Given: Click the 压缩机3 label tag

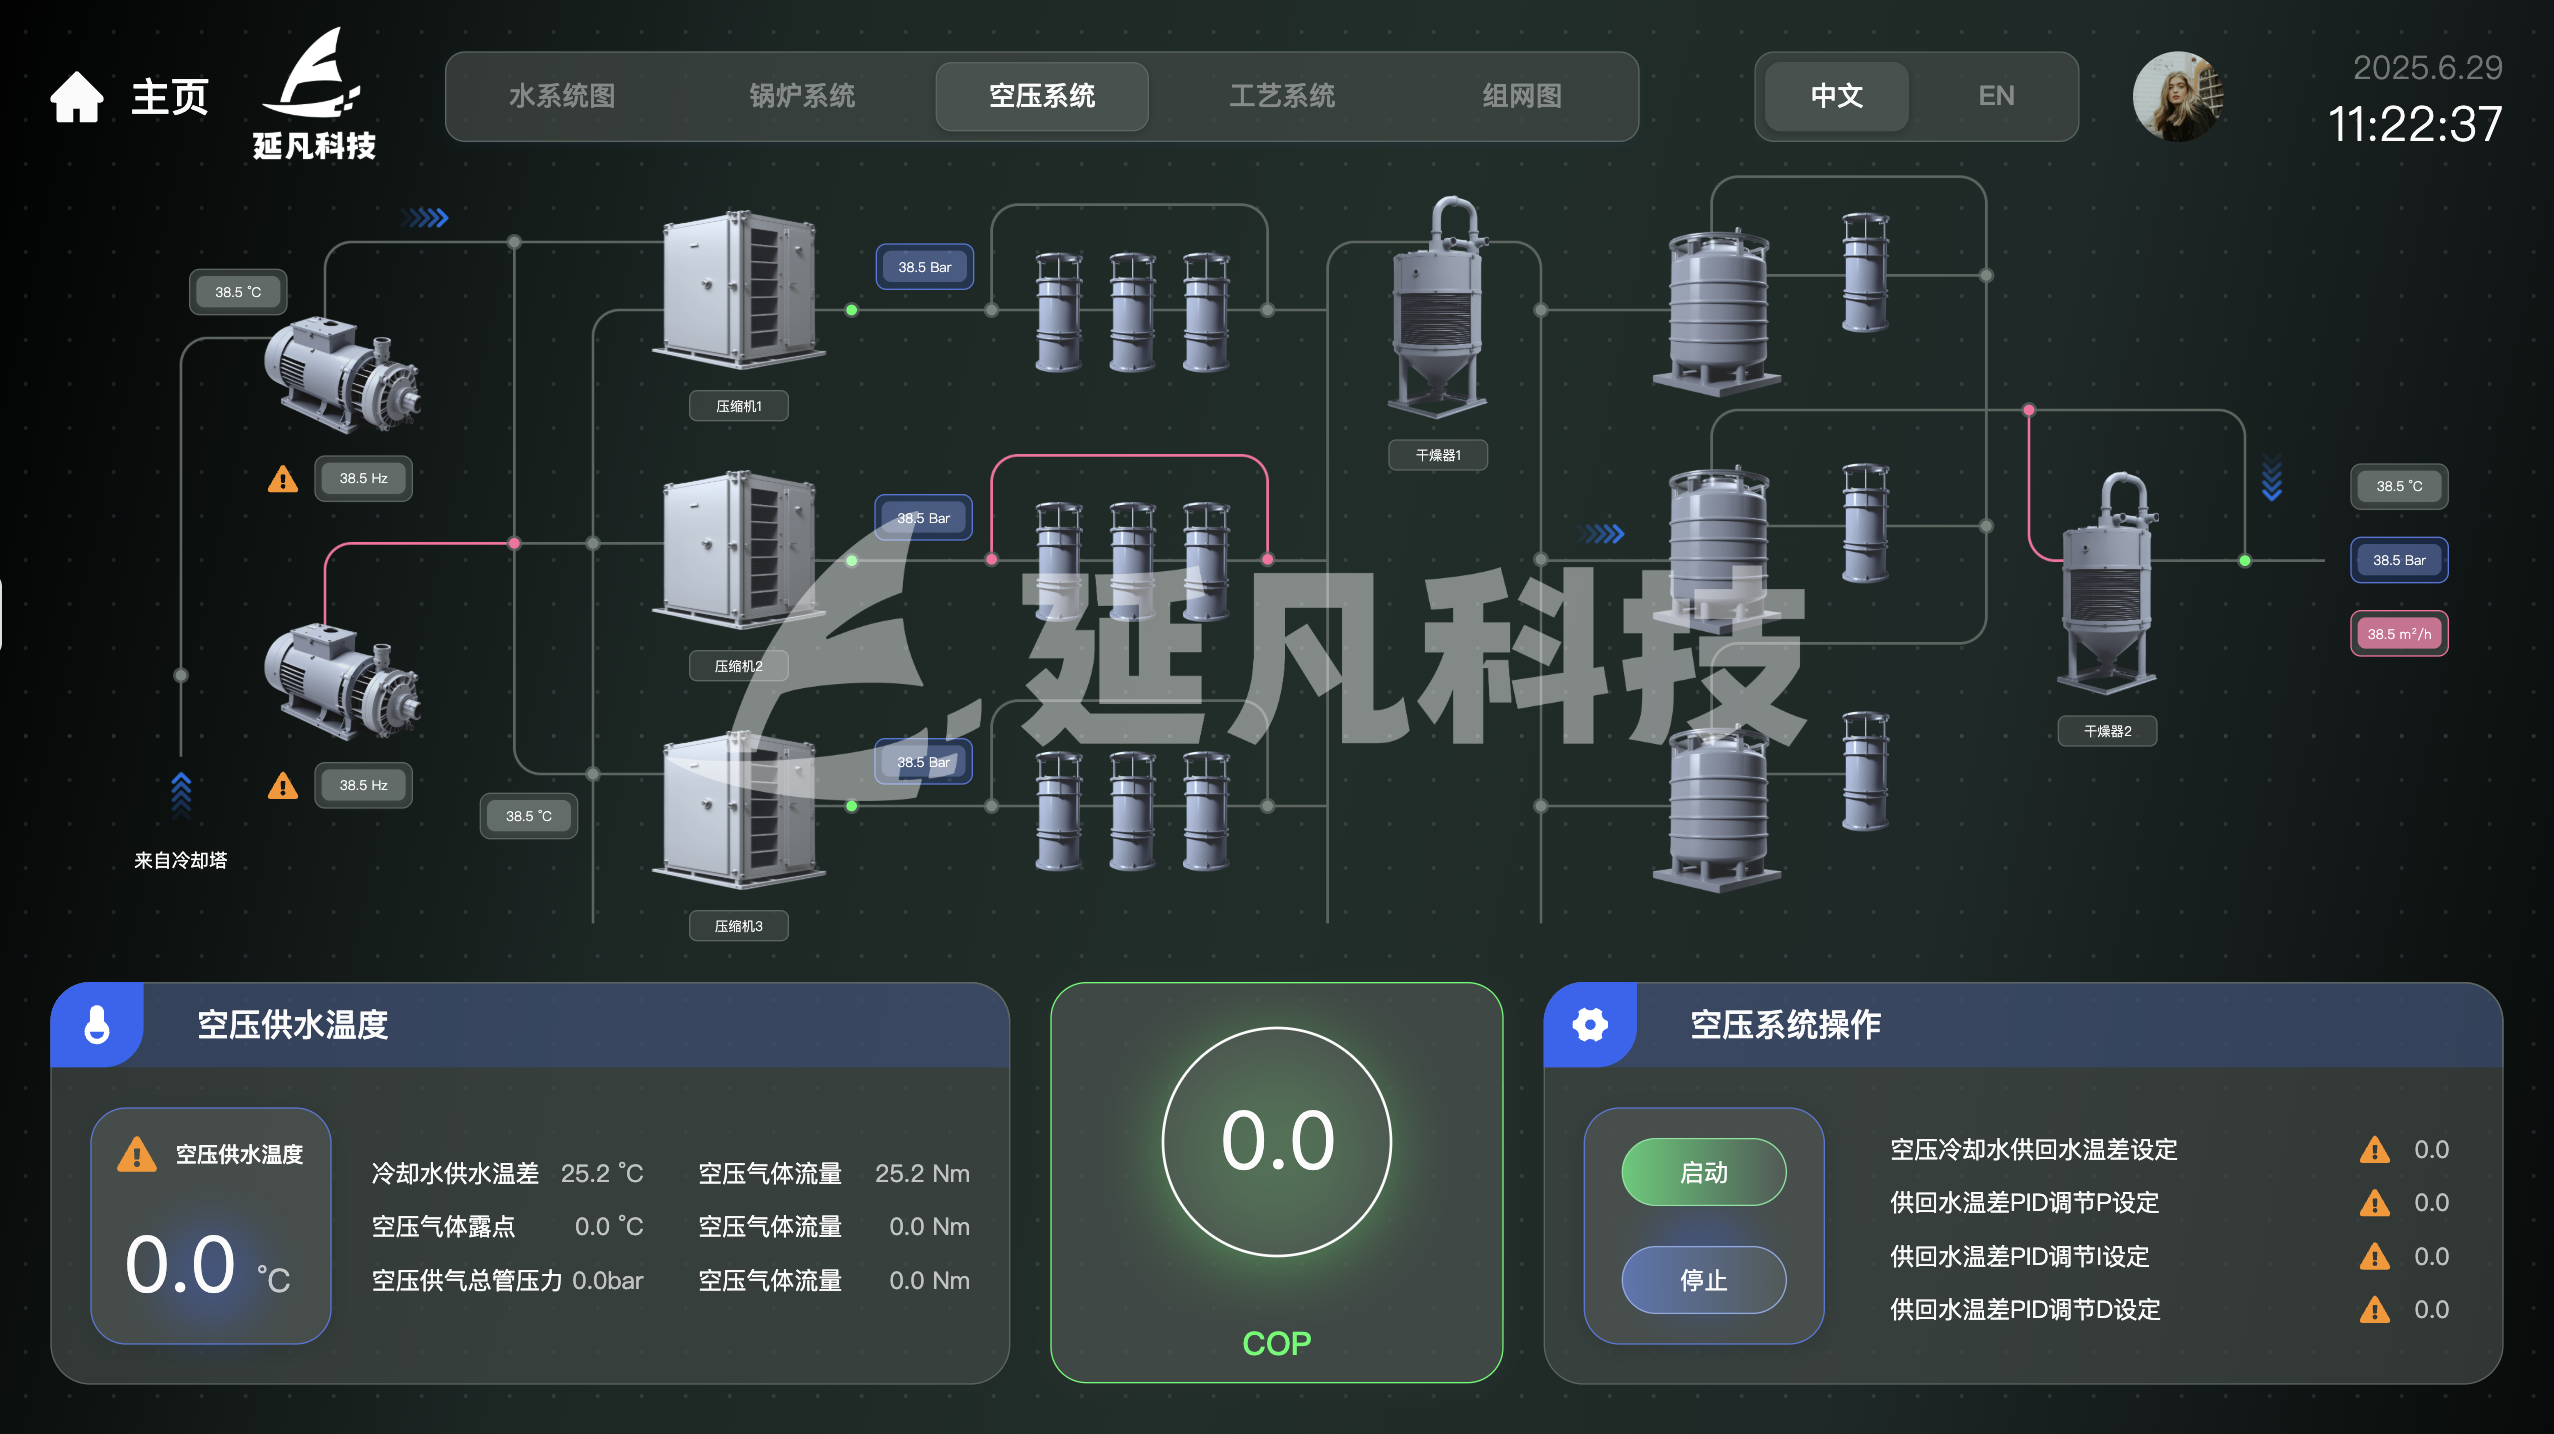Looking at the screenshot, I should tap(739, 926).
